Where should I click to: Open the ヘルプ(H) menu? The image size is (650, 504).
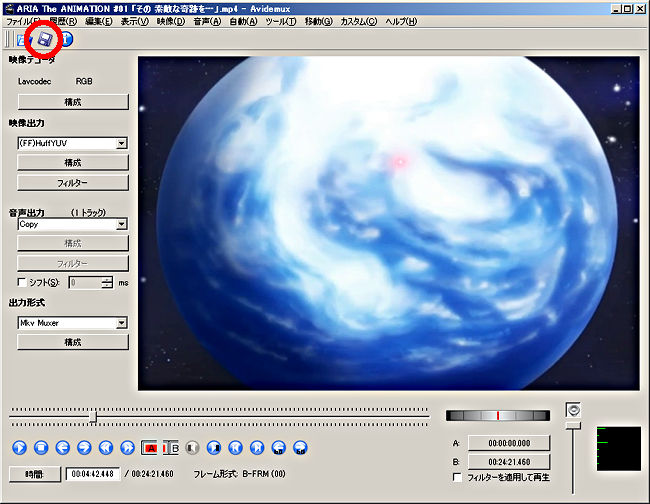click(x=401, y=22)
